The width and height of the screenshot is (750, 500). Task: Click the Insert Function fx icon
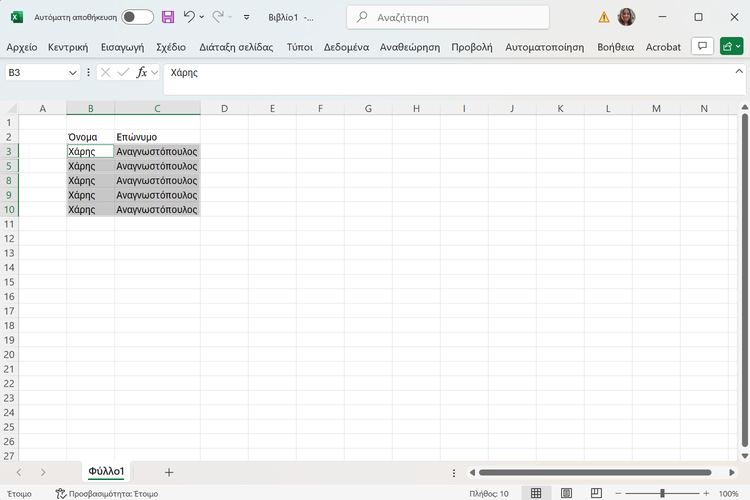point(142,72)
